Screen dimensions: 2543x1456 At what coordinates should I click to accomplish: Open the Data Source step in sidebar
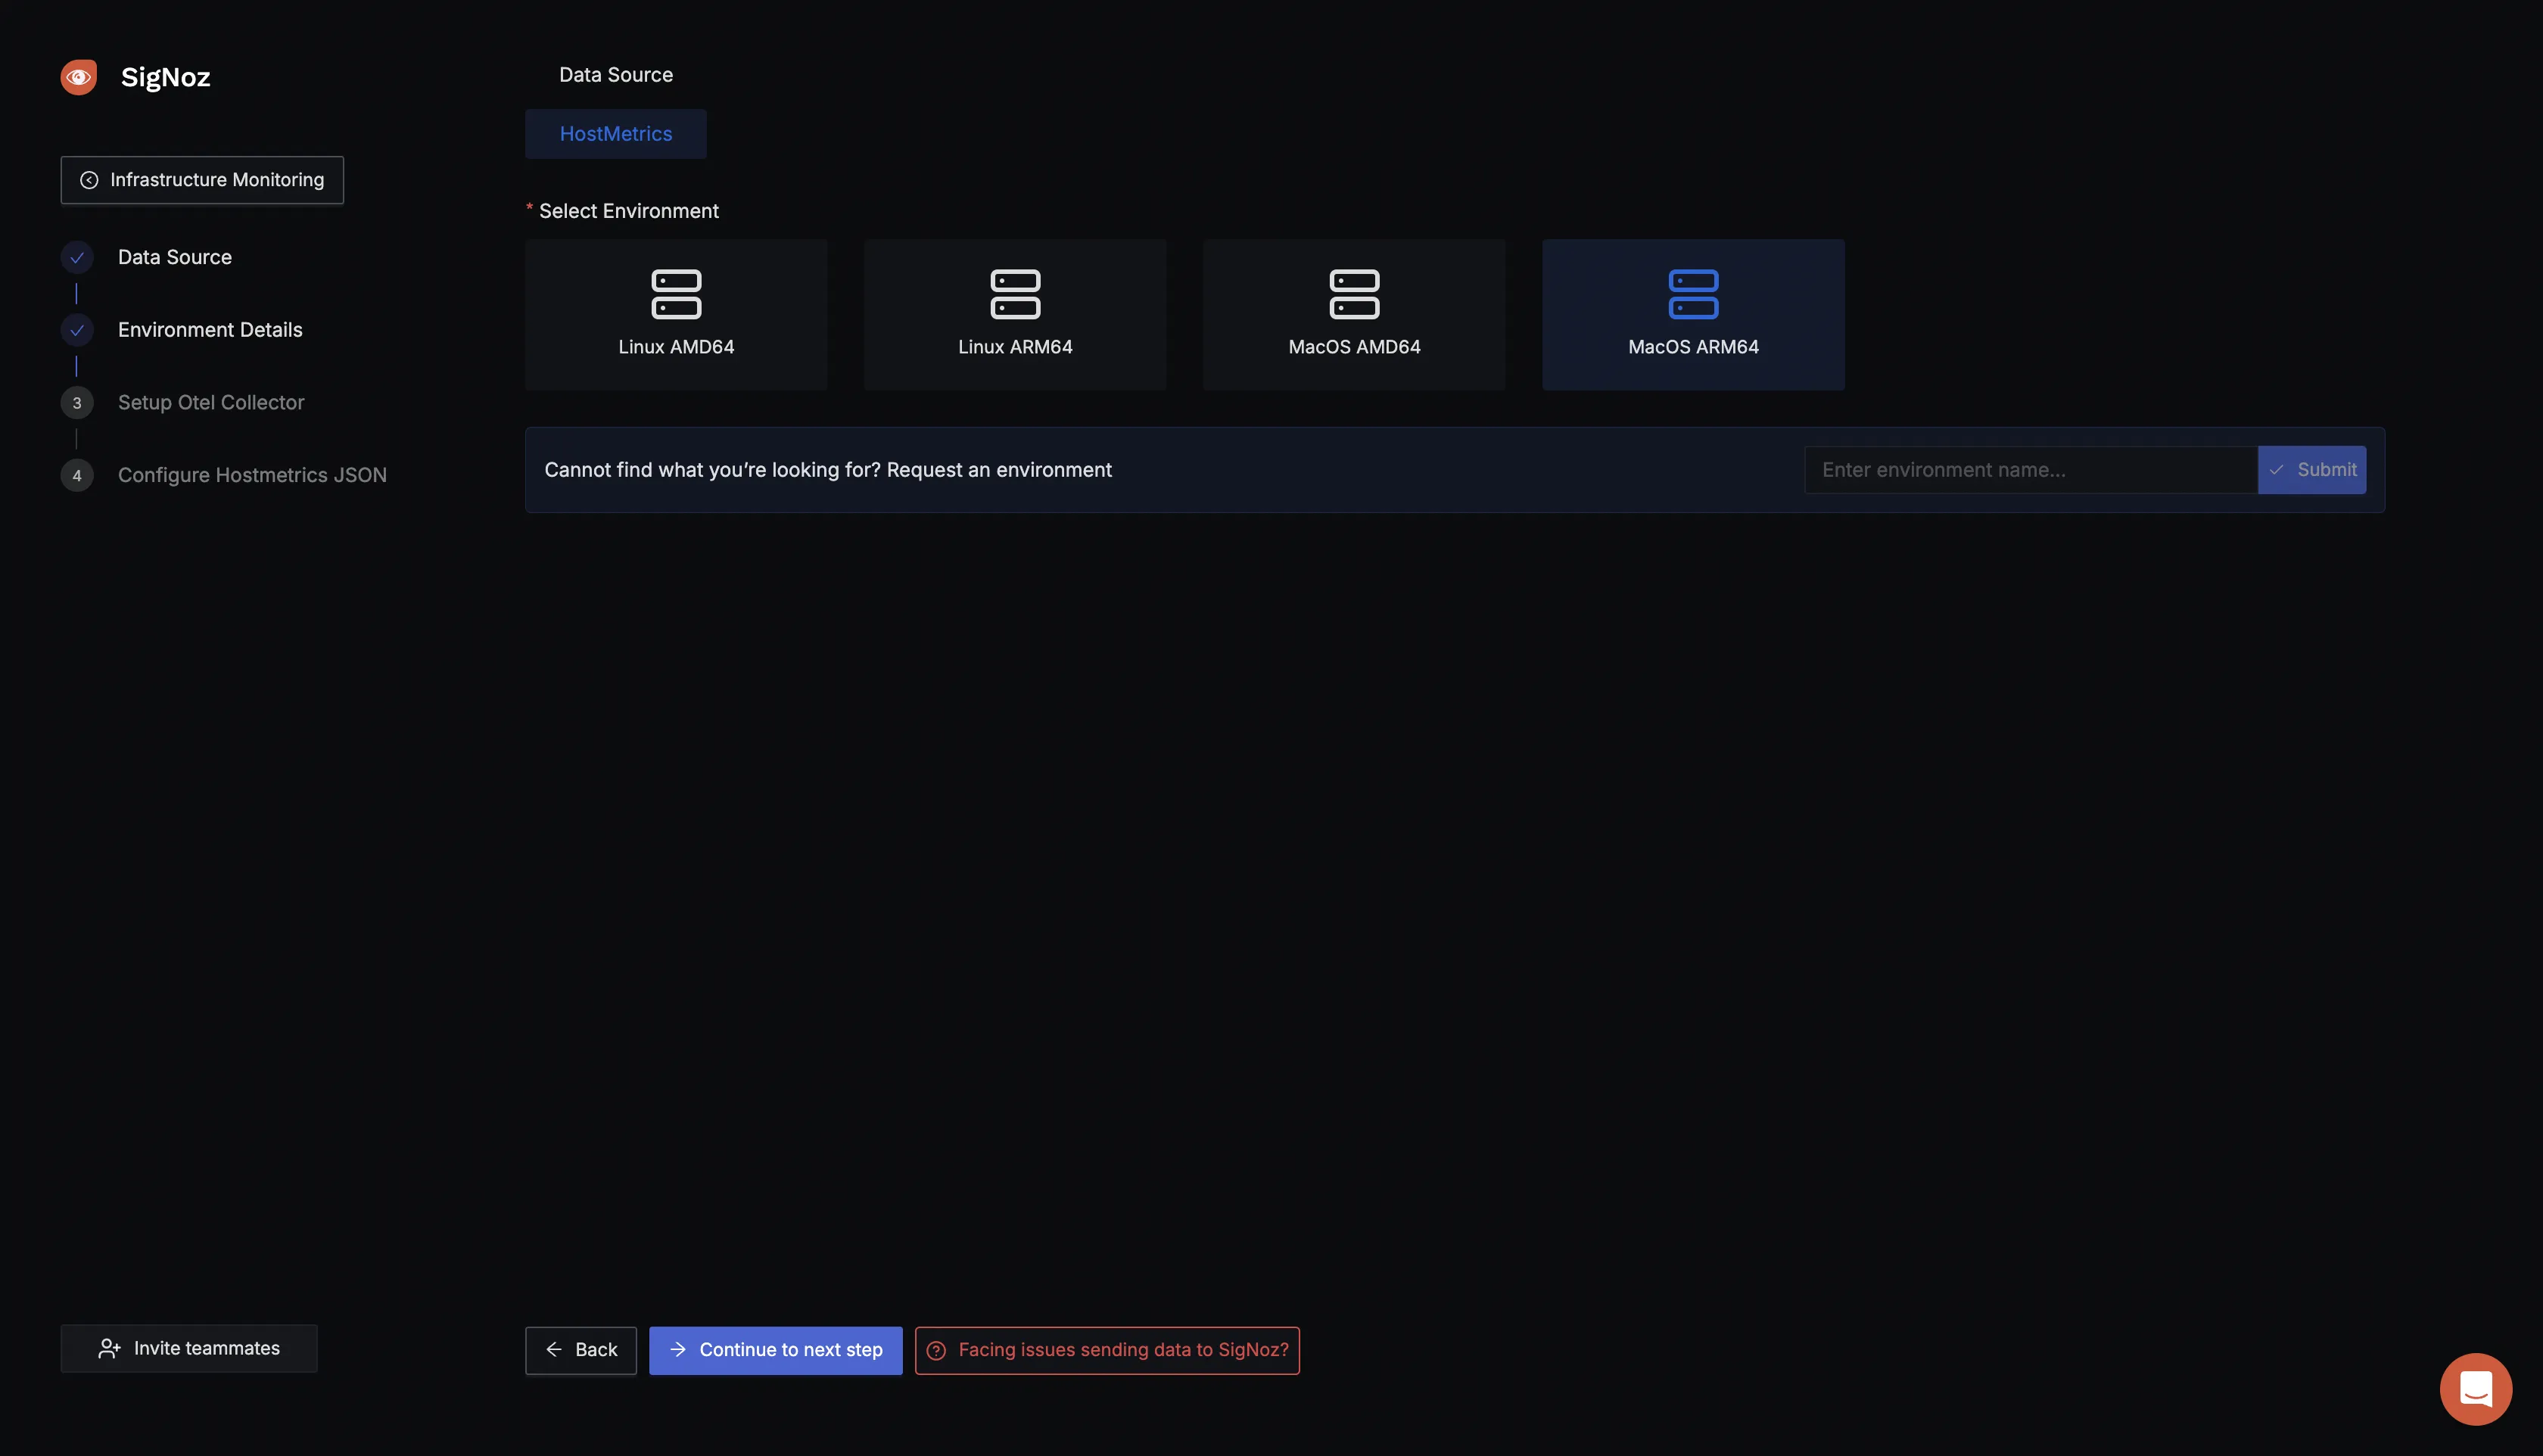click(175, 257)
